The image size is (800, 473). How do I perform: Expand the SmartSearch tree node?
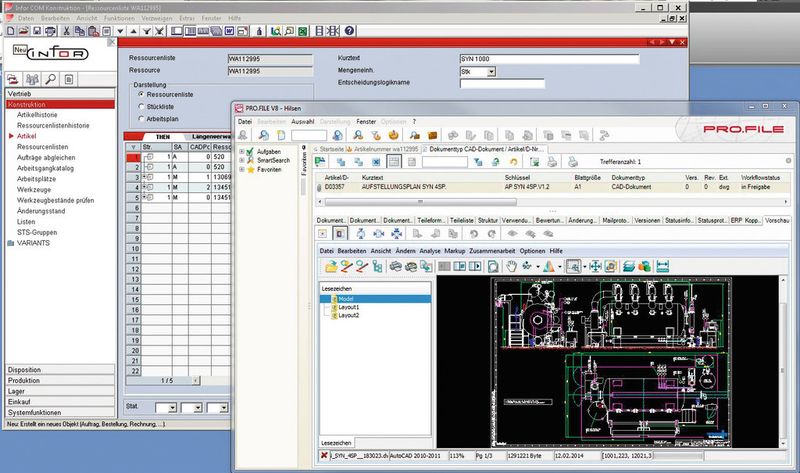point(241,160)
